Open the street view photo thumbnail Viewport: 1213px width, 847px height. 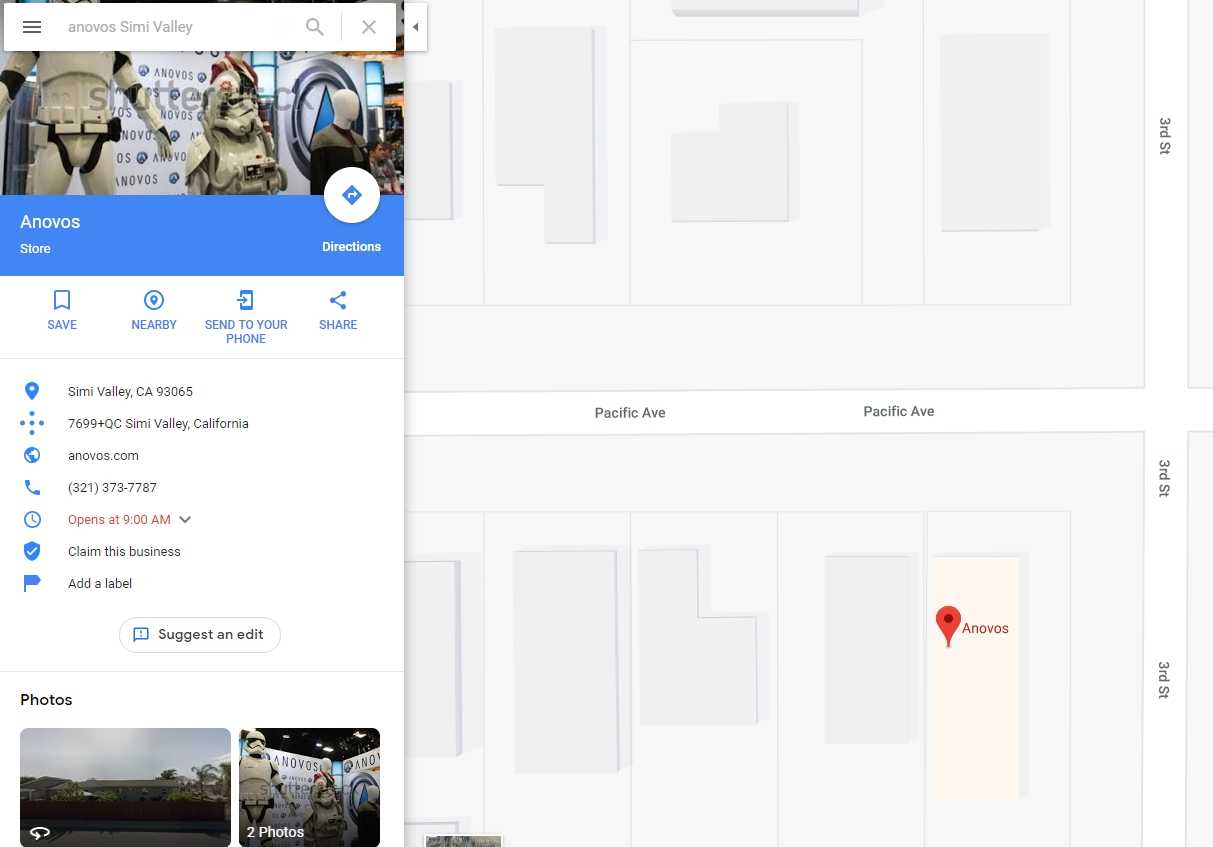(x=125, y=788)
